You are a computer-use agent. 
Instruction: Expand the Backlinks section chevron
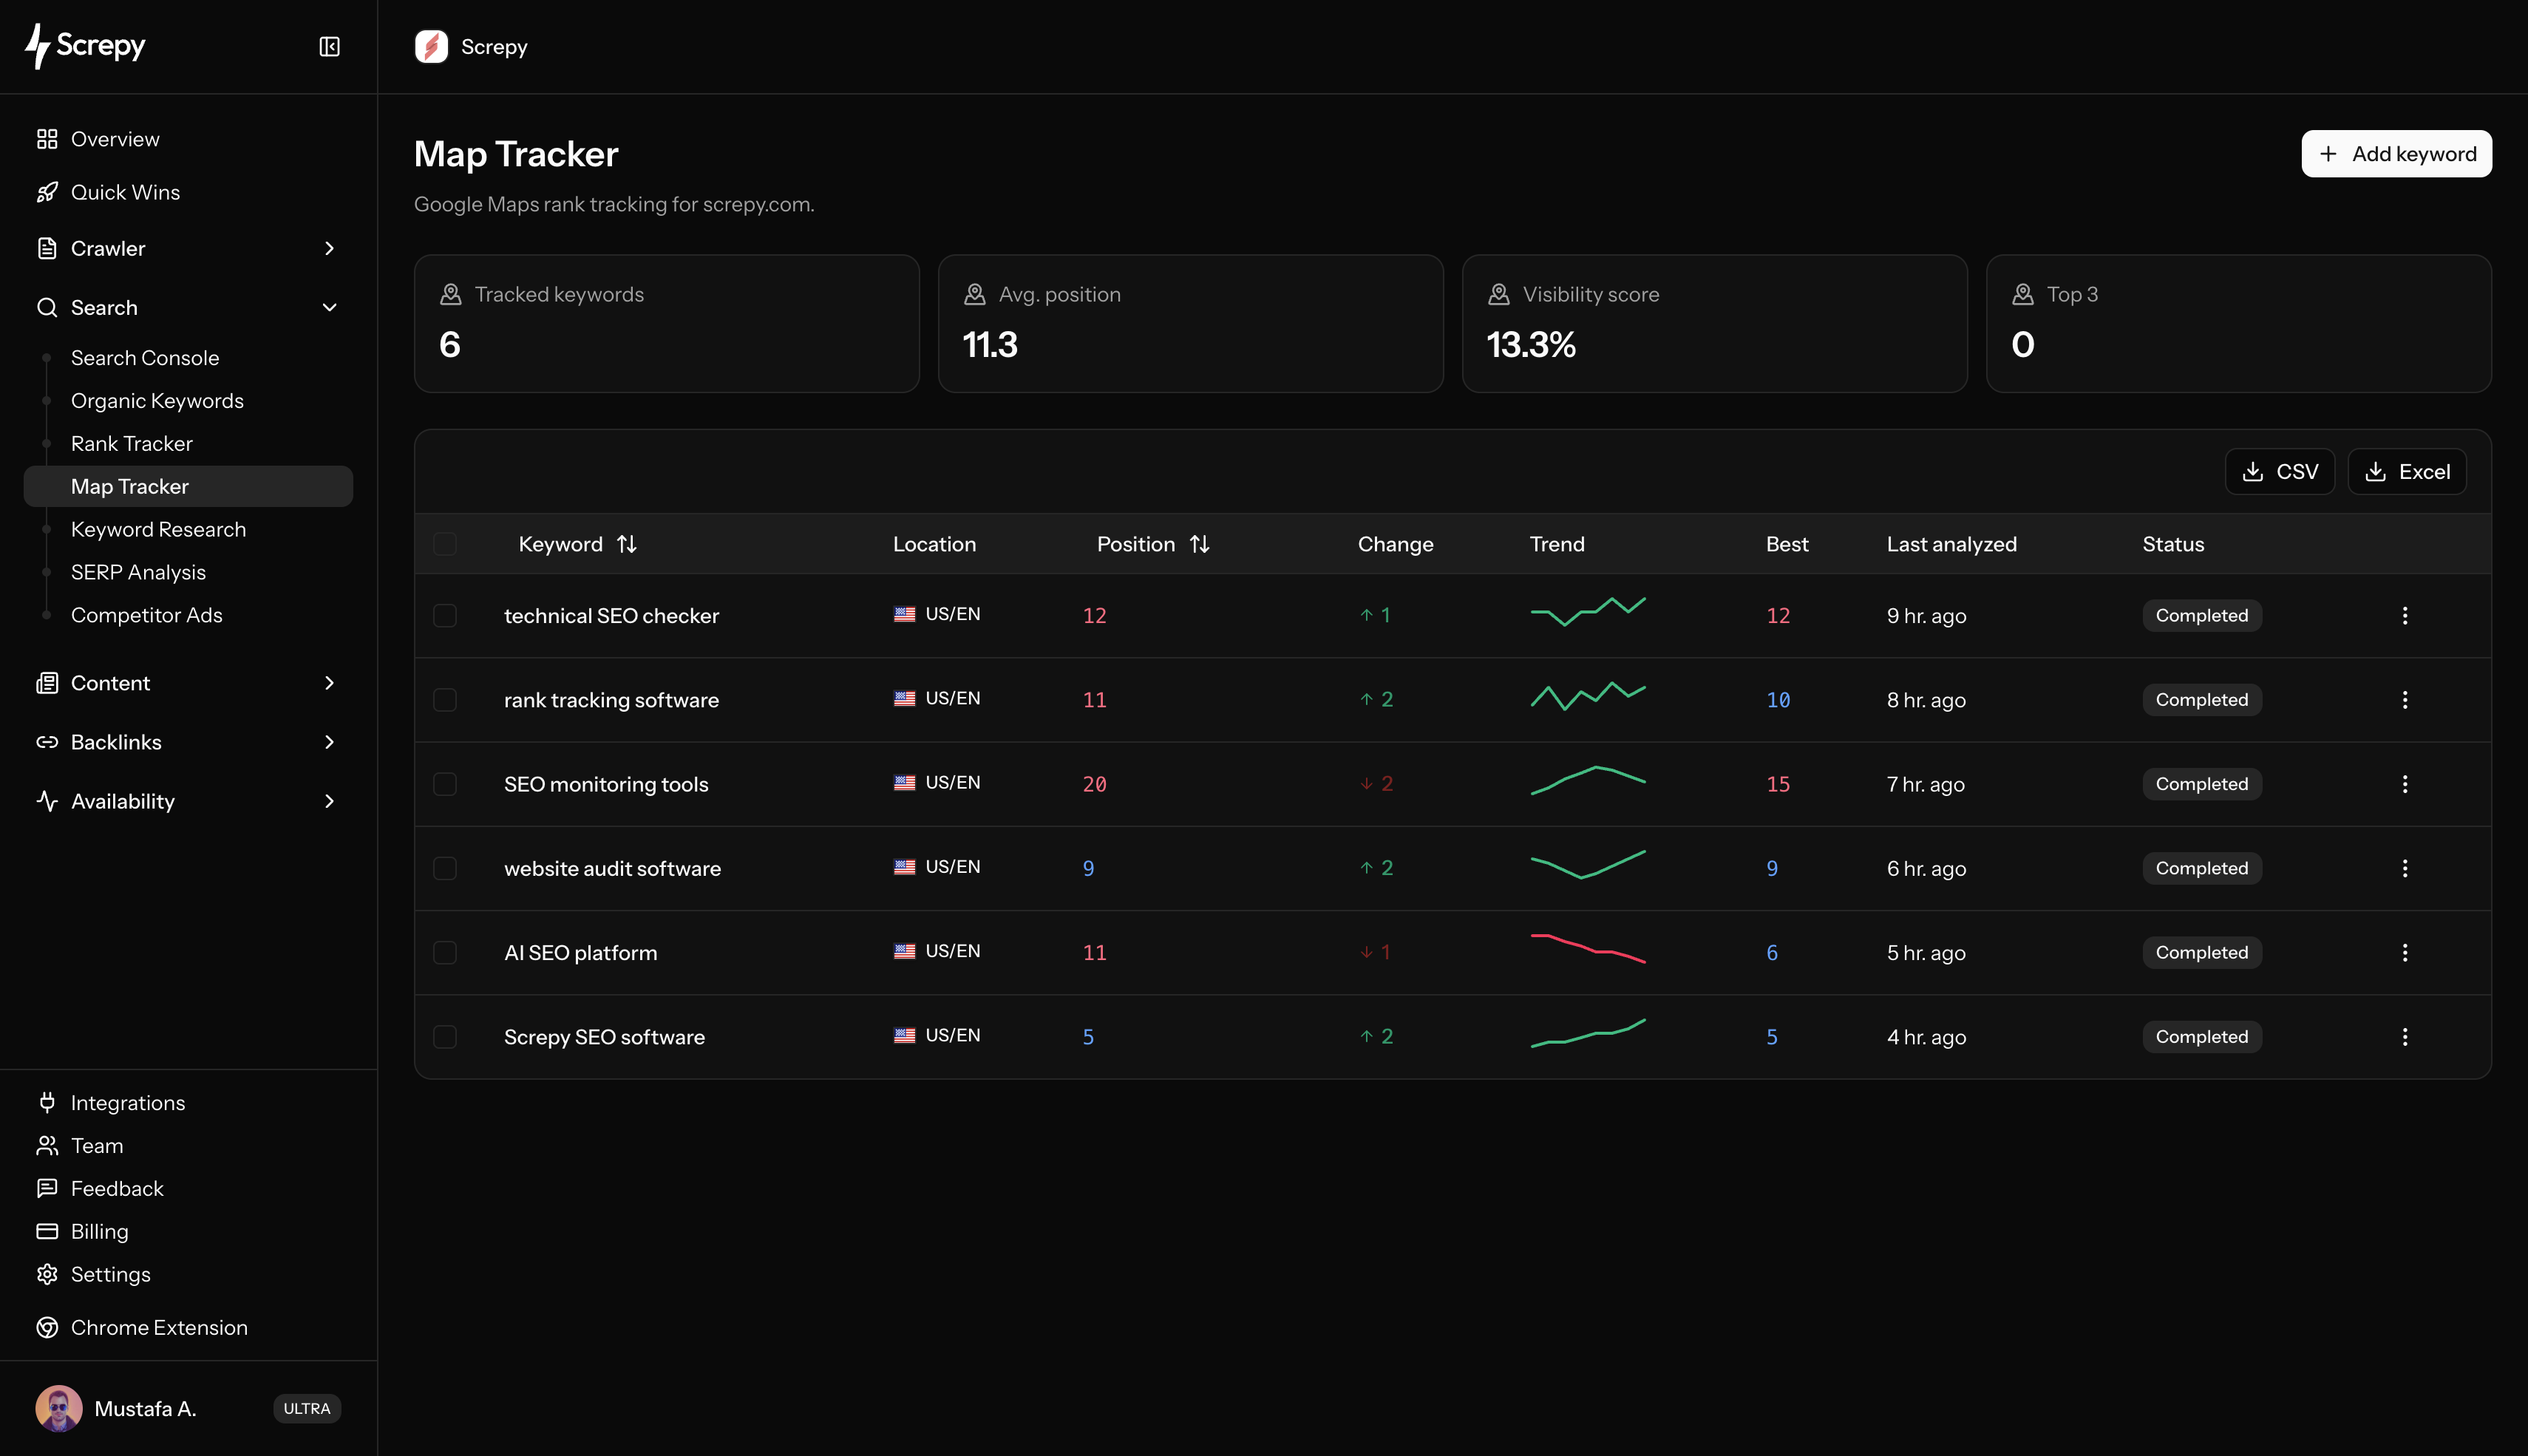(x=329, y=742)
